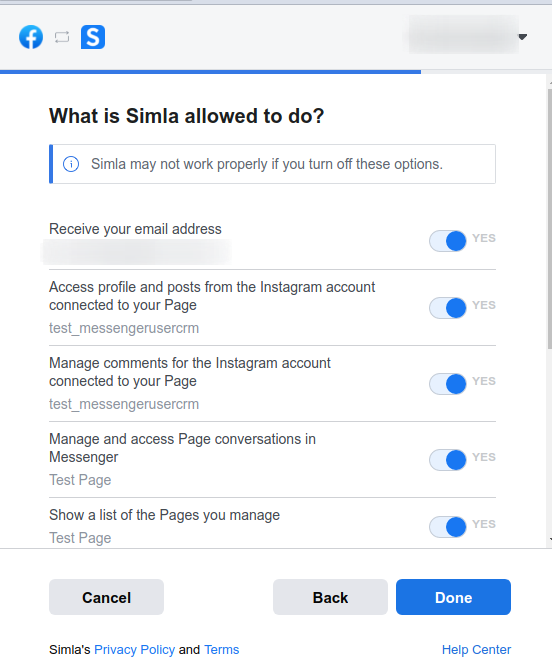Toggle Manage comments for the Instagram account
Image resolution: width=552 pixels, height=667 pixels.
tap(447, 384)
